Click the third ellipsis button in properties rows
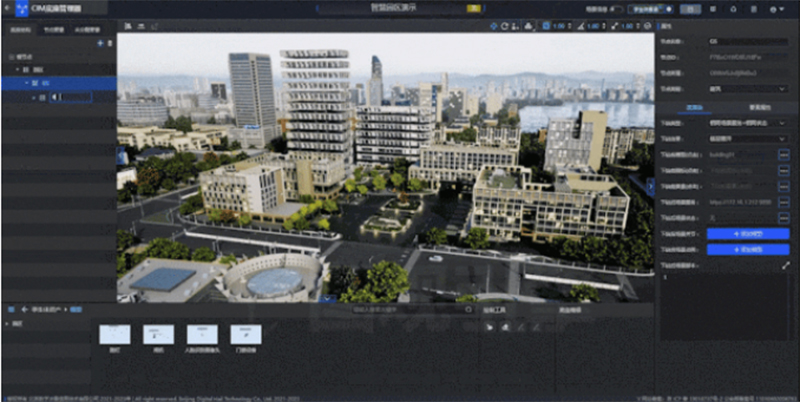 784,186
